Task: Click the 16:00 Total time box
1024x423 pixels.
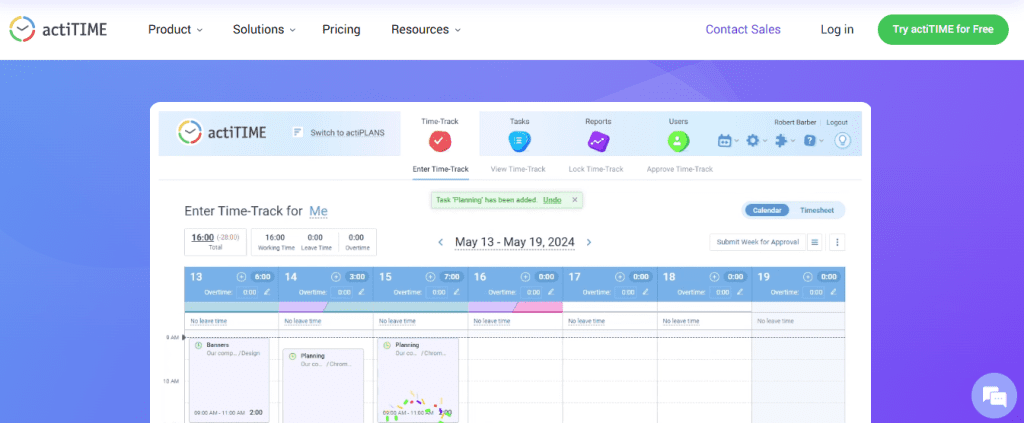Action: [216, 242]
